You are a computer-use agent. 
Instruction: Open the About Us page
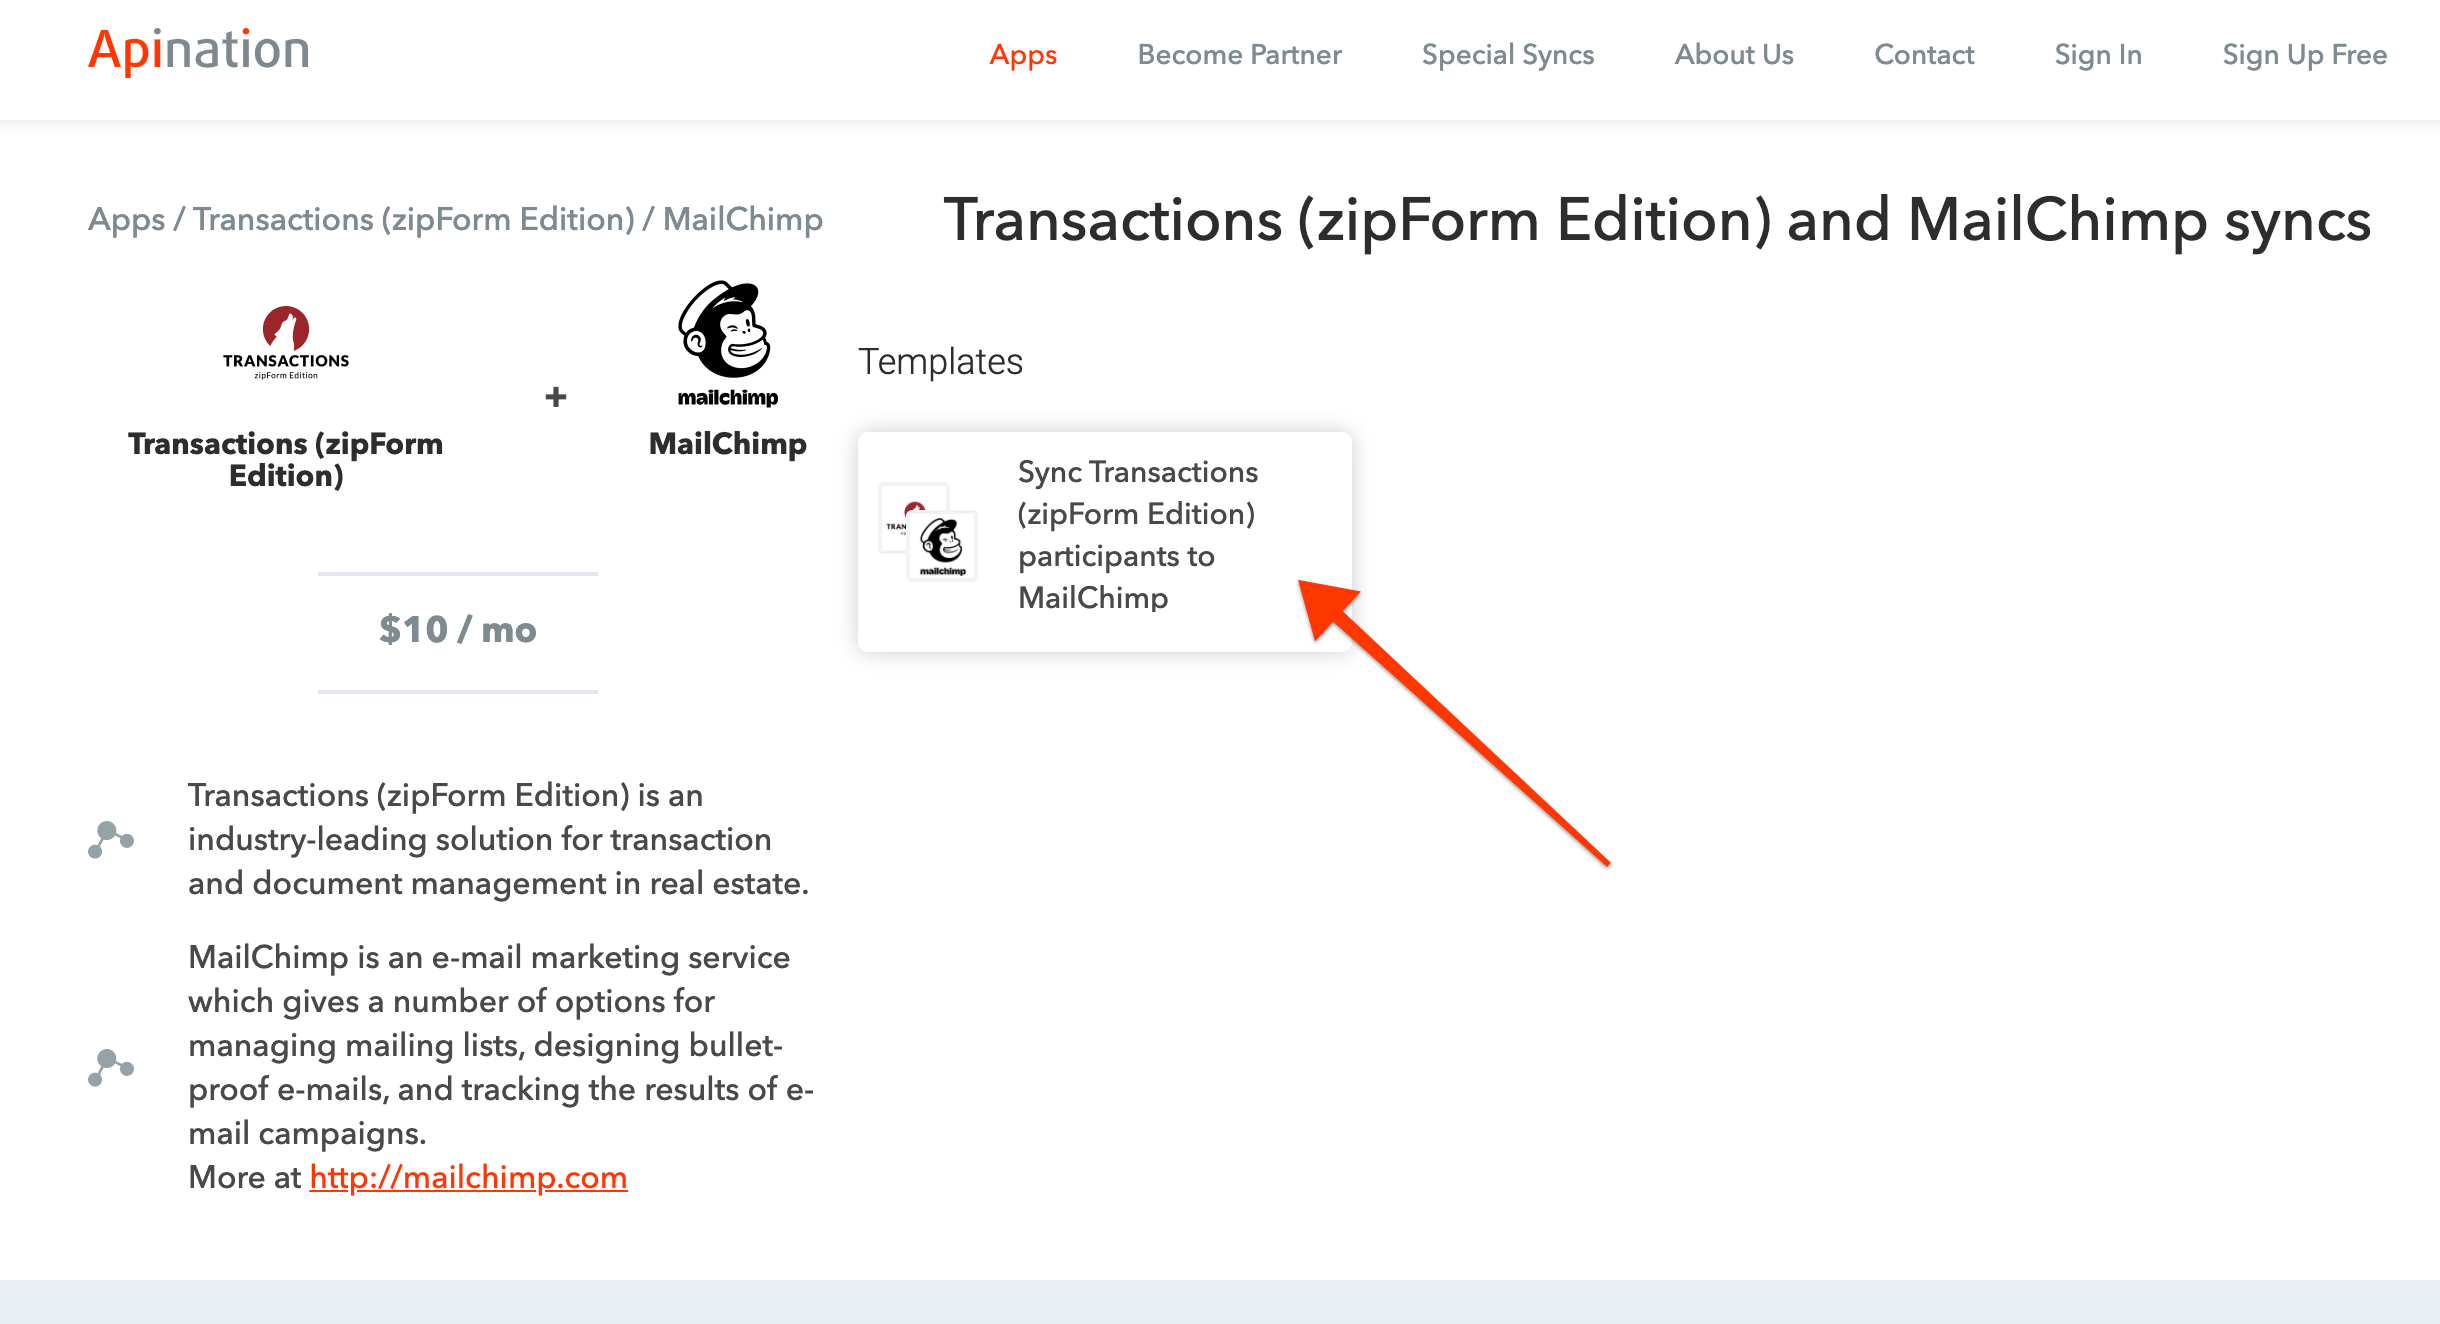[1734, 55]
